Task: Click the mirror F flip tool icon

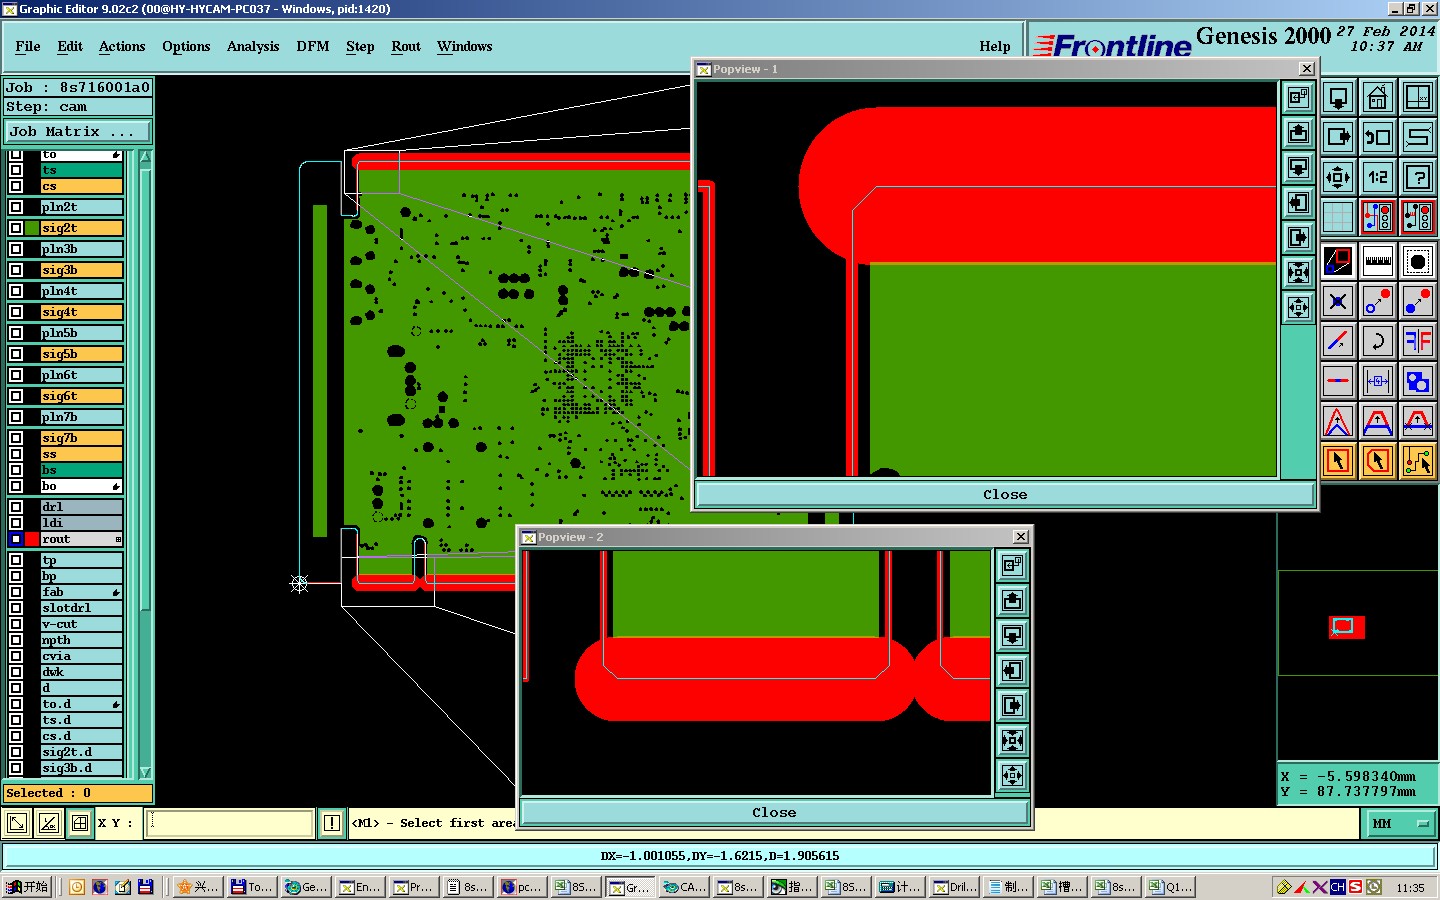Action: pyautogui.click(x=1418, y=341)
